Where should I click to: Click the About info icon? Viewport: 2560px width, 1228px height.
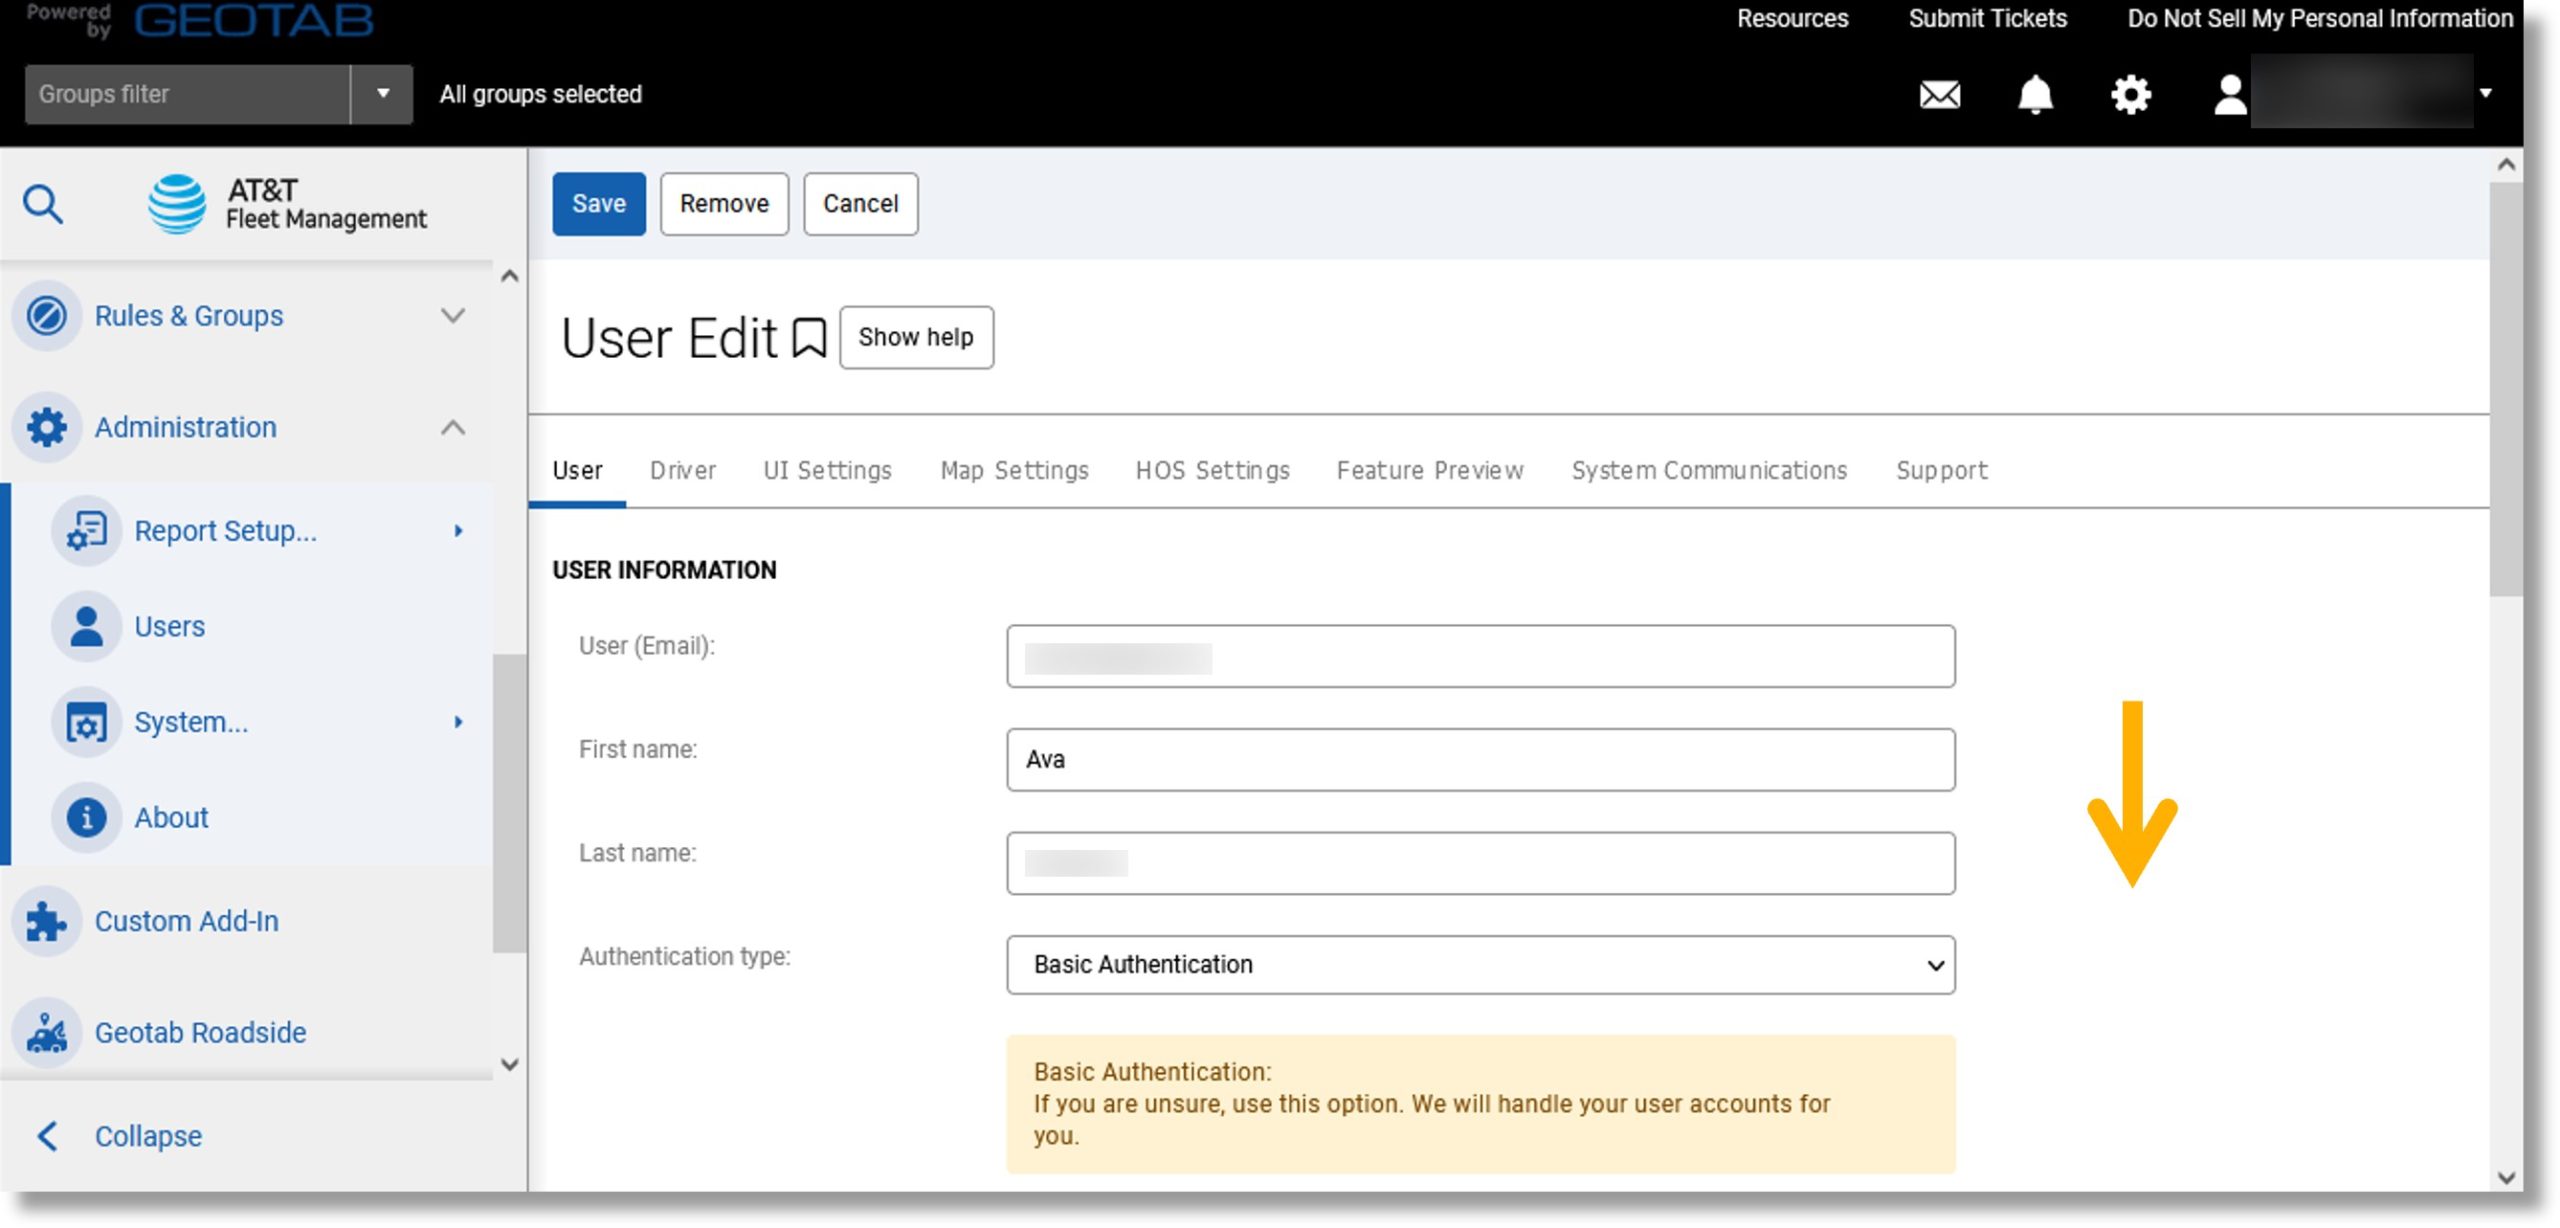click(87, 818)
